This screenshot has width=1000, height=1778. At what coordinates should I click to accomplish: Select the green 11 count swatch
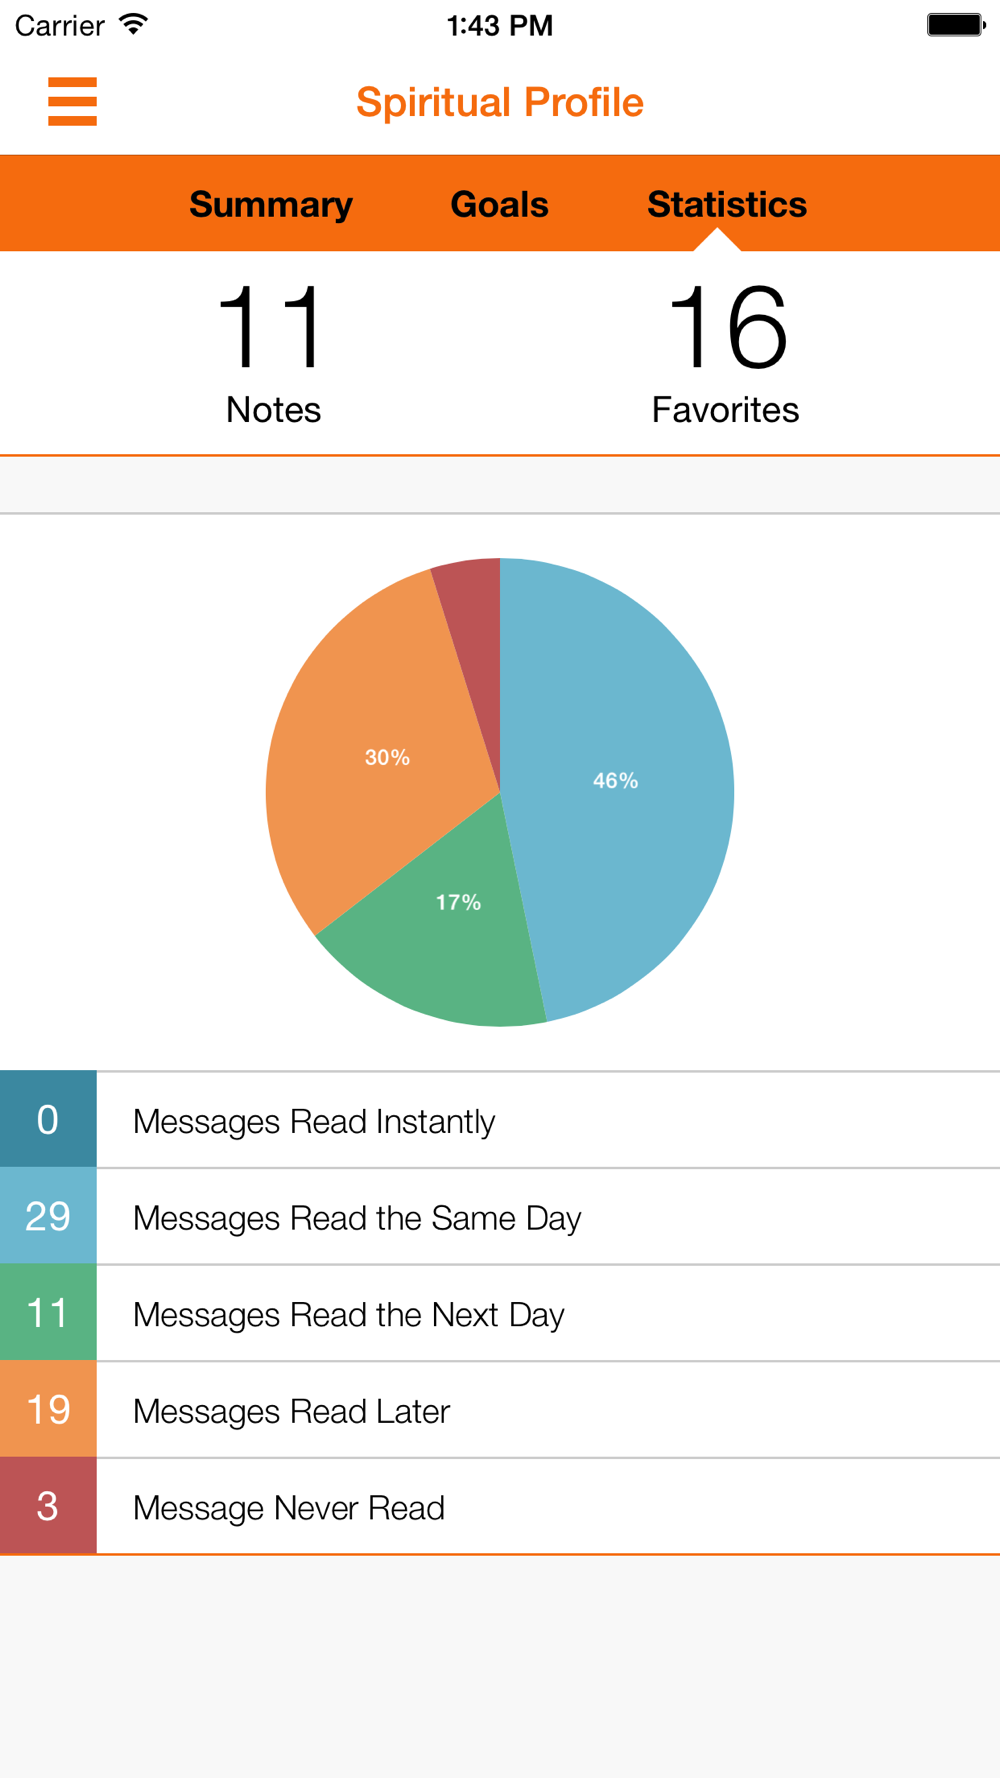[48, 1313]
